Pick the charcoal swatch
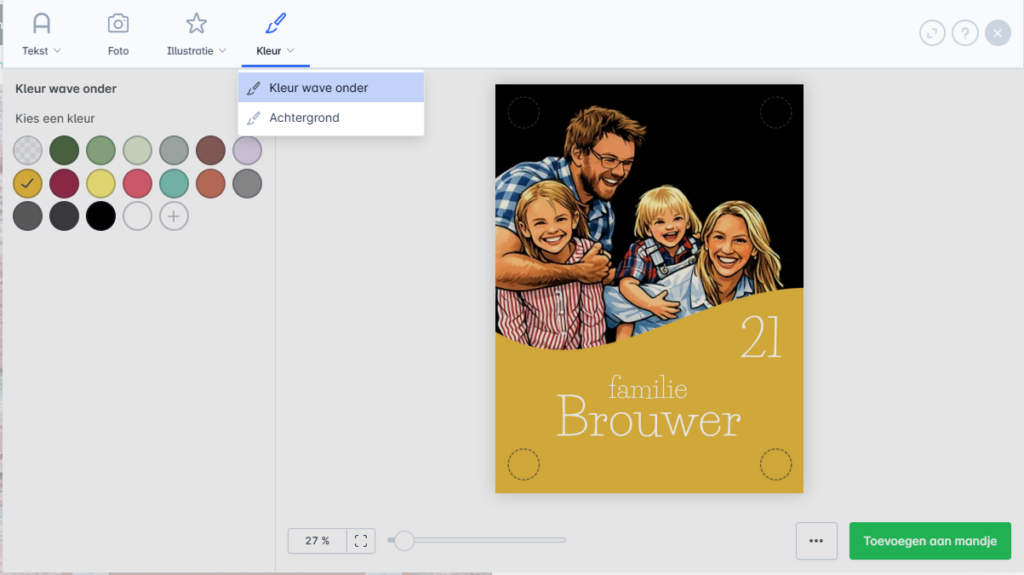This screenshot has width=1024, height=575. [64, 216]
